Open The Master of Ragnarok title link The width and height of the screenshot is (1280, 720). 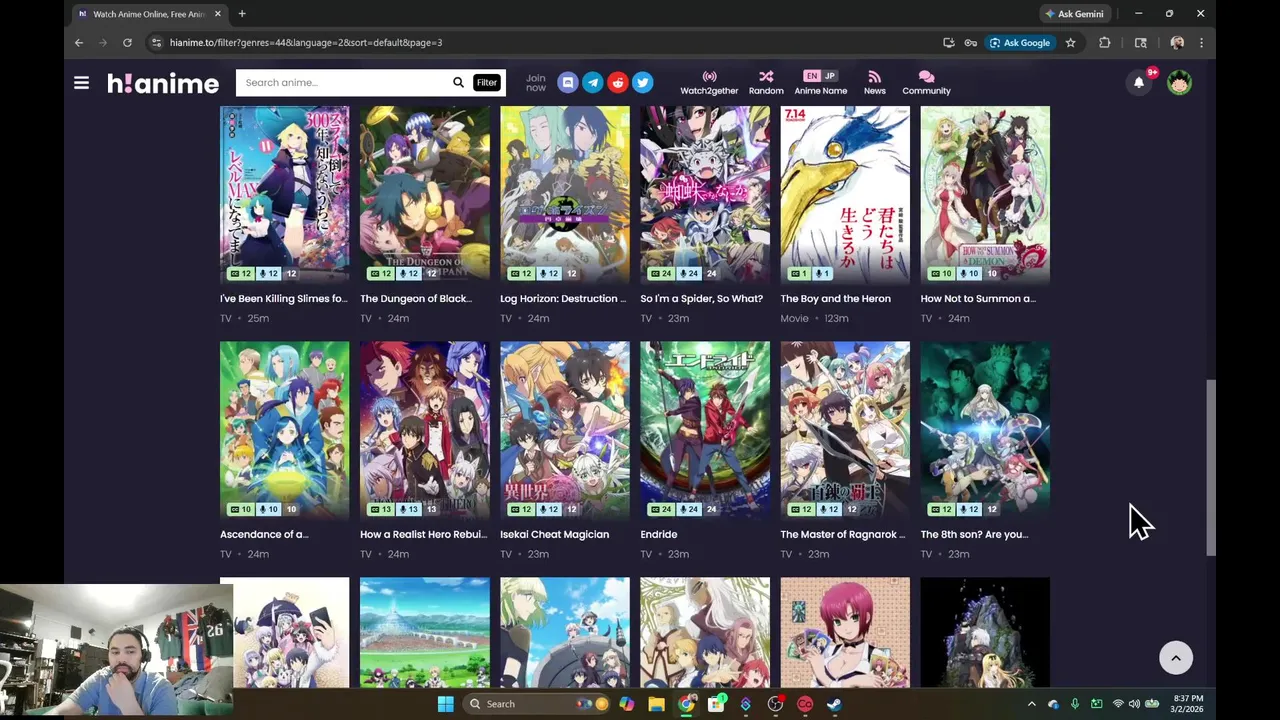point(842,534)
